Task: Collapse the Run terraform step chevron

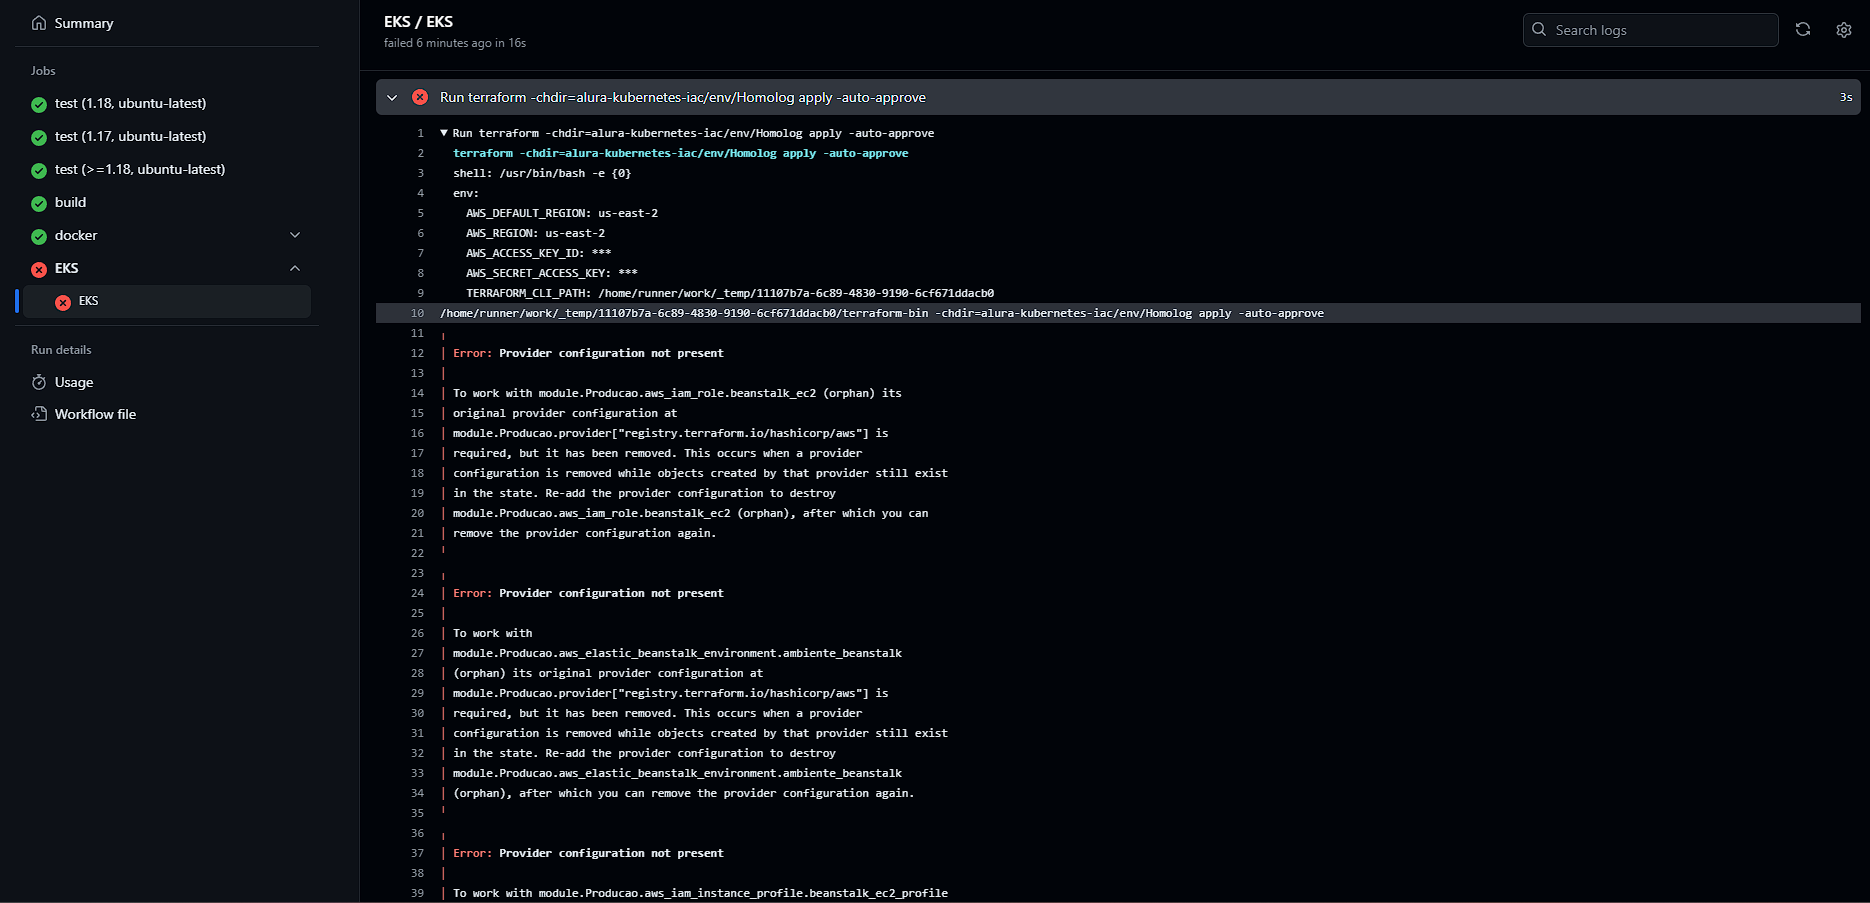Action: pos(392,97)
